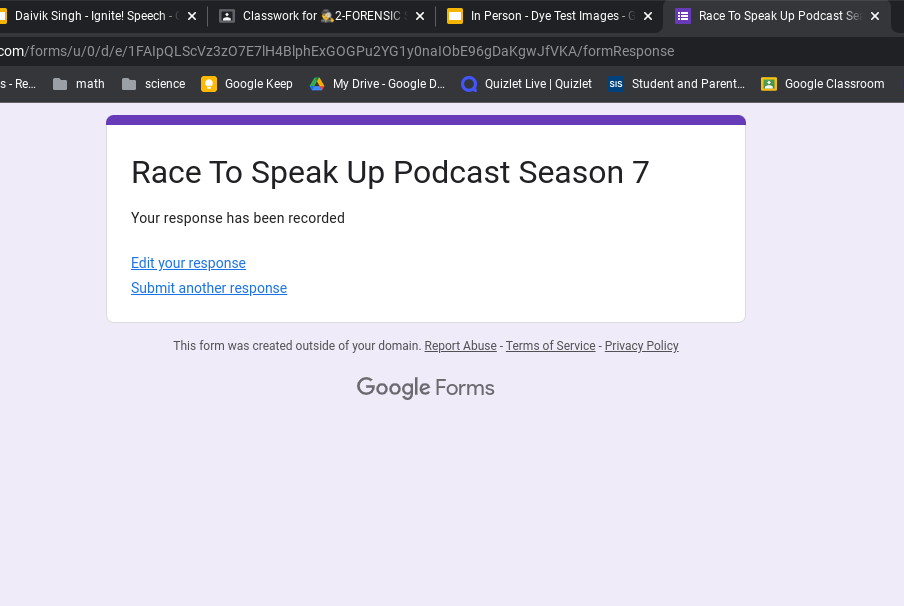Click the form title 'Race To Speak Up Podcast Season 7'

click(390, 172)
